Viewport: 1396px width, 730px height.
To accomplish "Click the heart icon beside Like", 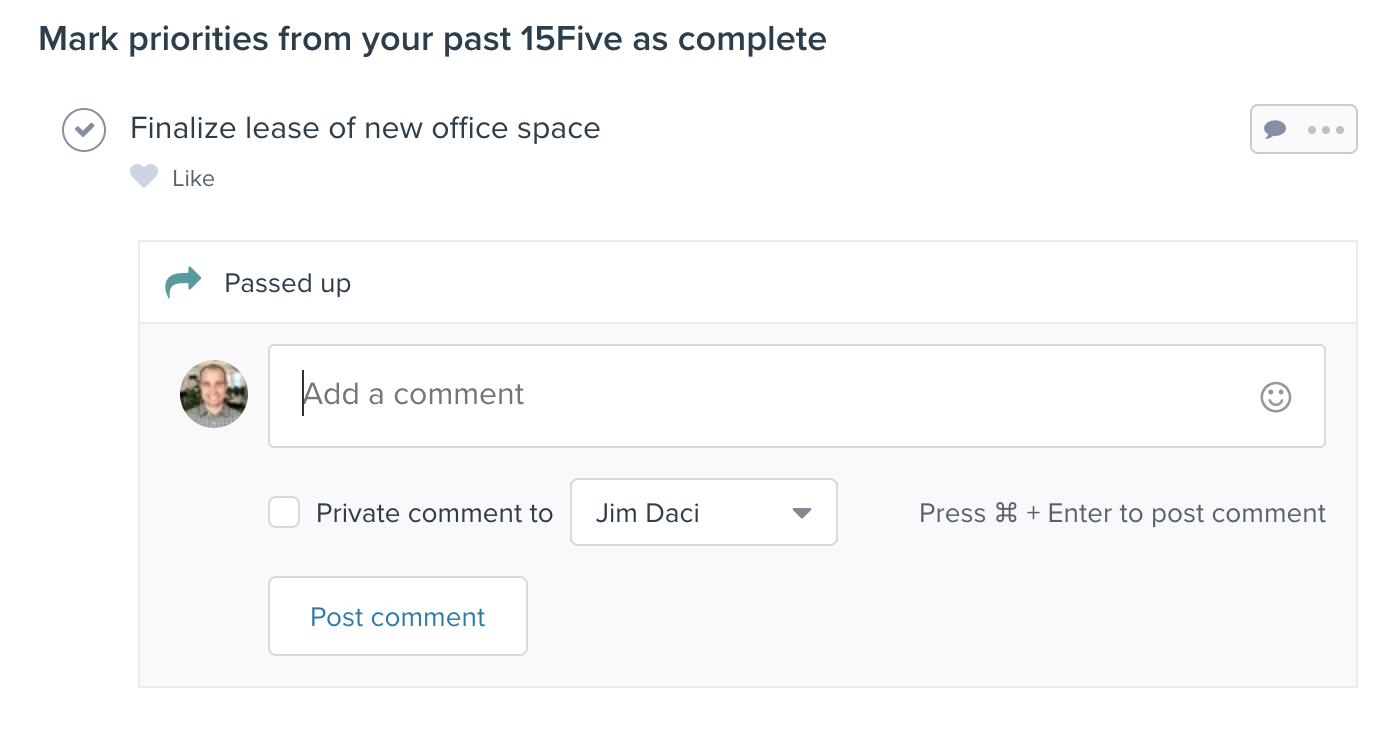I will (x=144, y=177).
